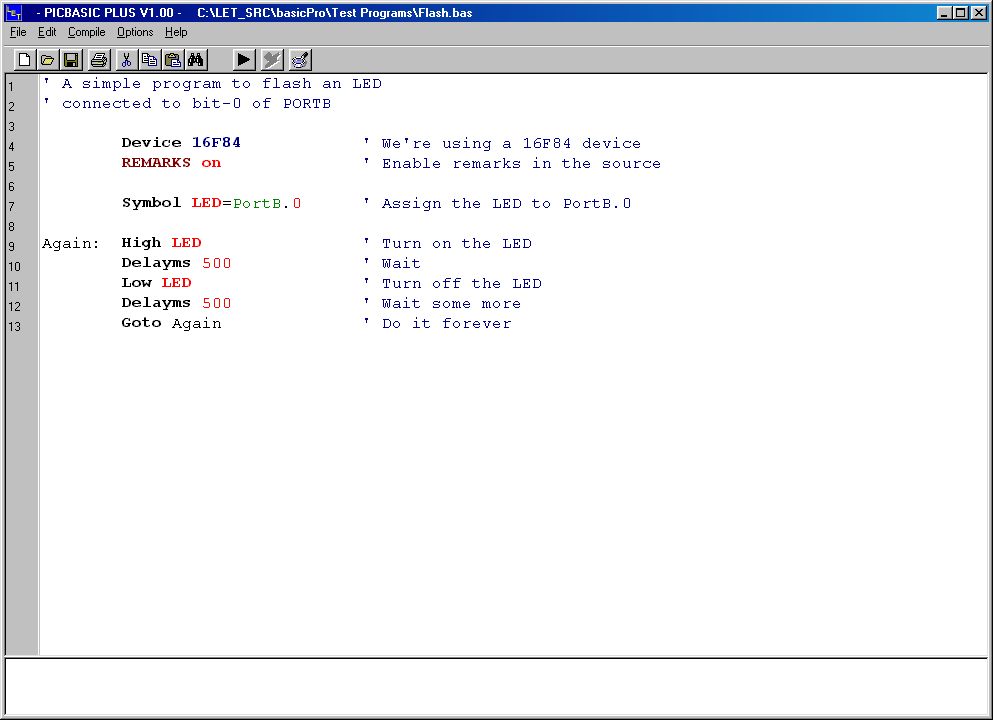Click the 'Again:' label on line 9
Image resolution: width=993 pixels, height=720 pixels.
pyautogui.click(x=71, y=244)
